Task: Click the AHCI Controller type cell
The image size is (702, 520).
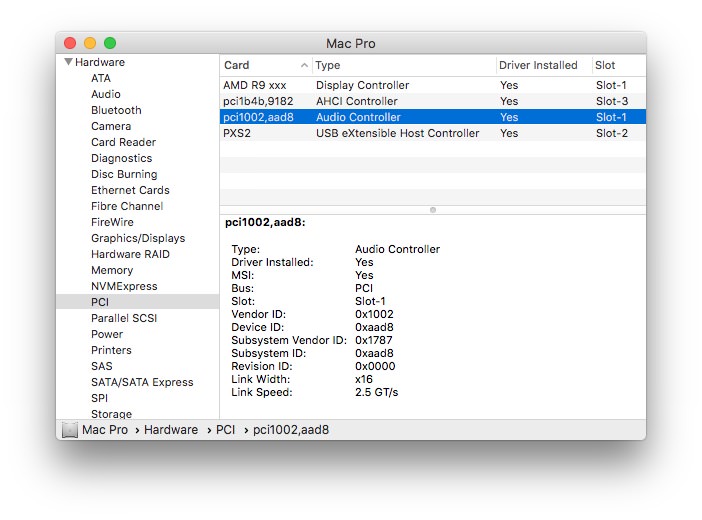Action: (356, 101)
